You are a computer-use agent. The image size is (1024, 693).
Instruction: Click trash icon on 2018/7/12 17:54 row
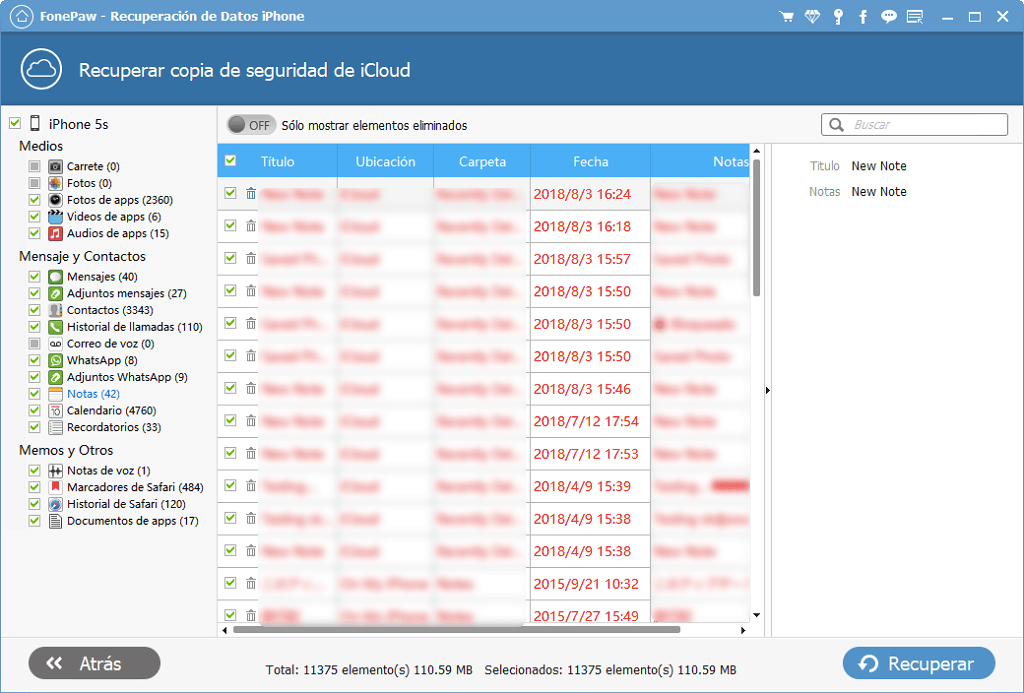click(x=251, y=421)
